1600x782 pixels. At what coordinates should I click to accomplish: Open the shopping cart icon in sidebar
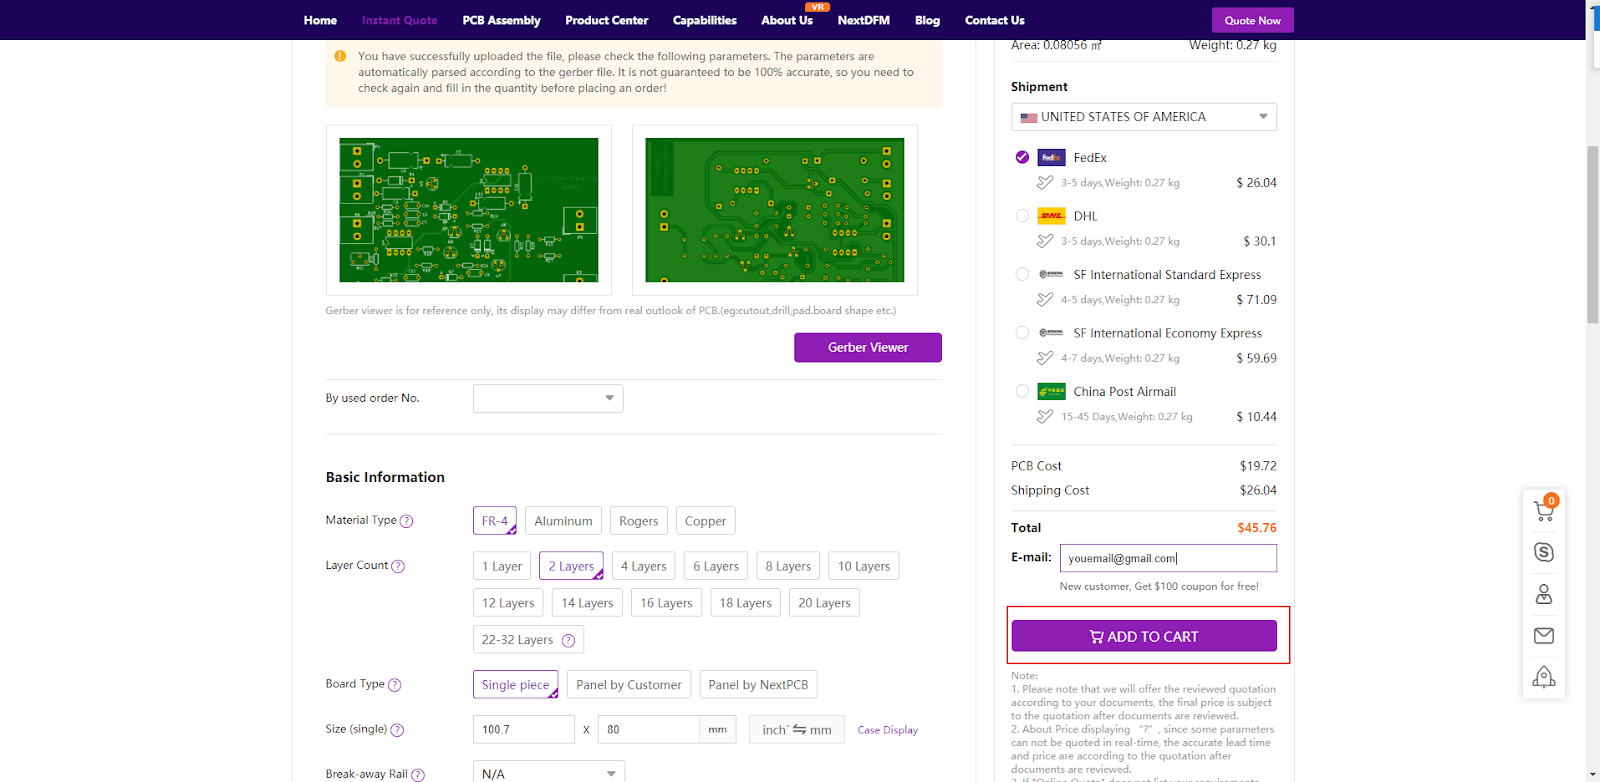pos(1543,511)
